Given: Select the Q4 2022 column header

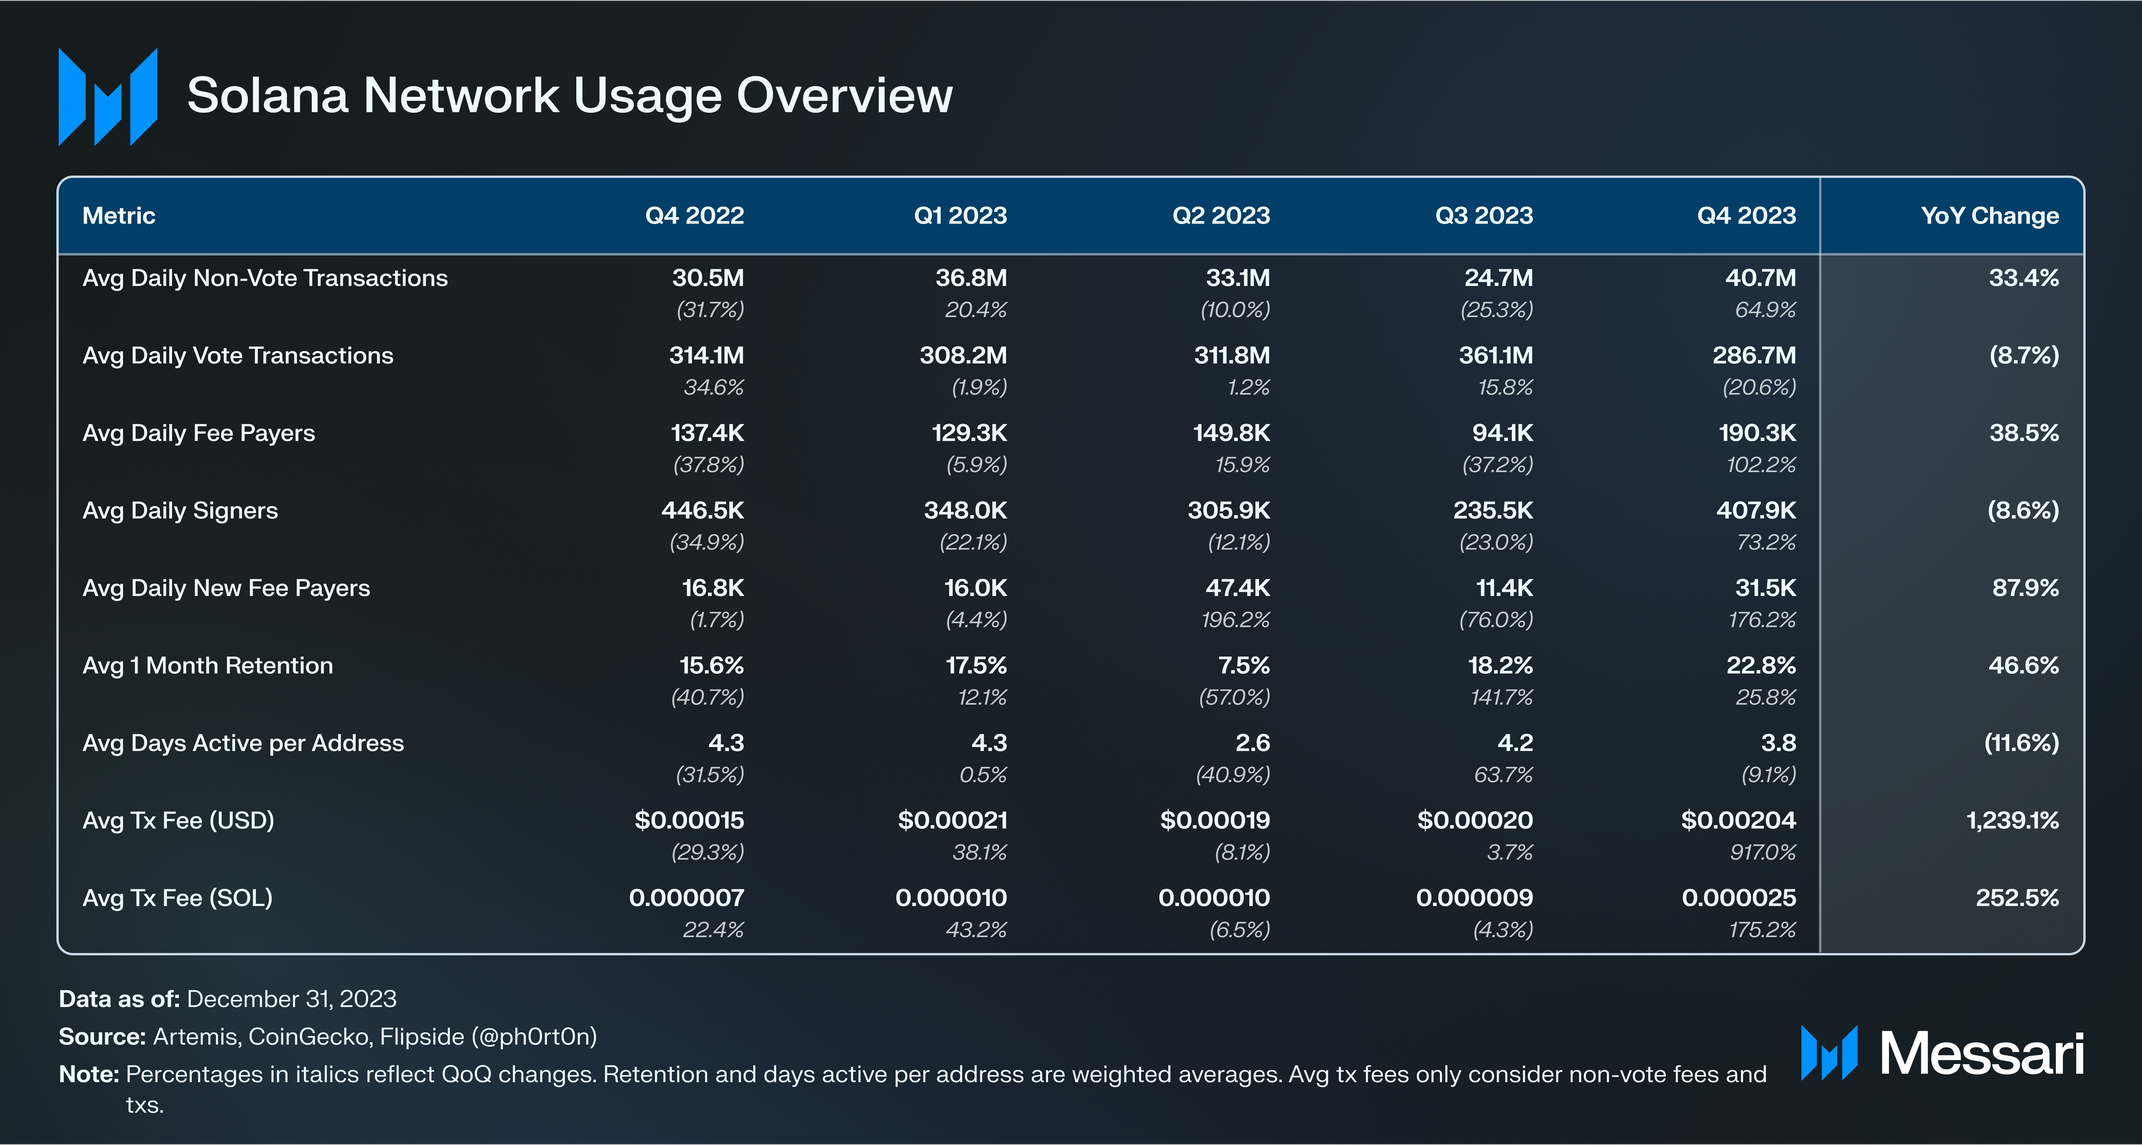Looking at the screenshot, I should [x=694, y=216].
